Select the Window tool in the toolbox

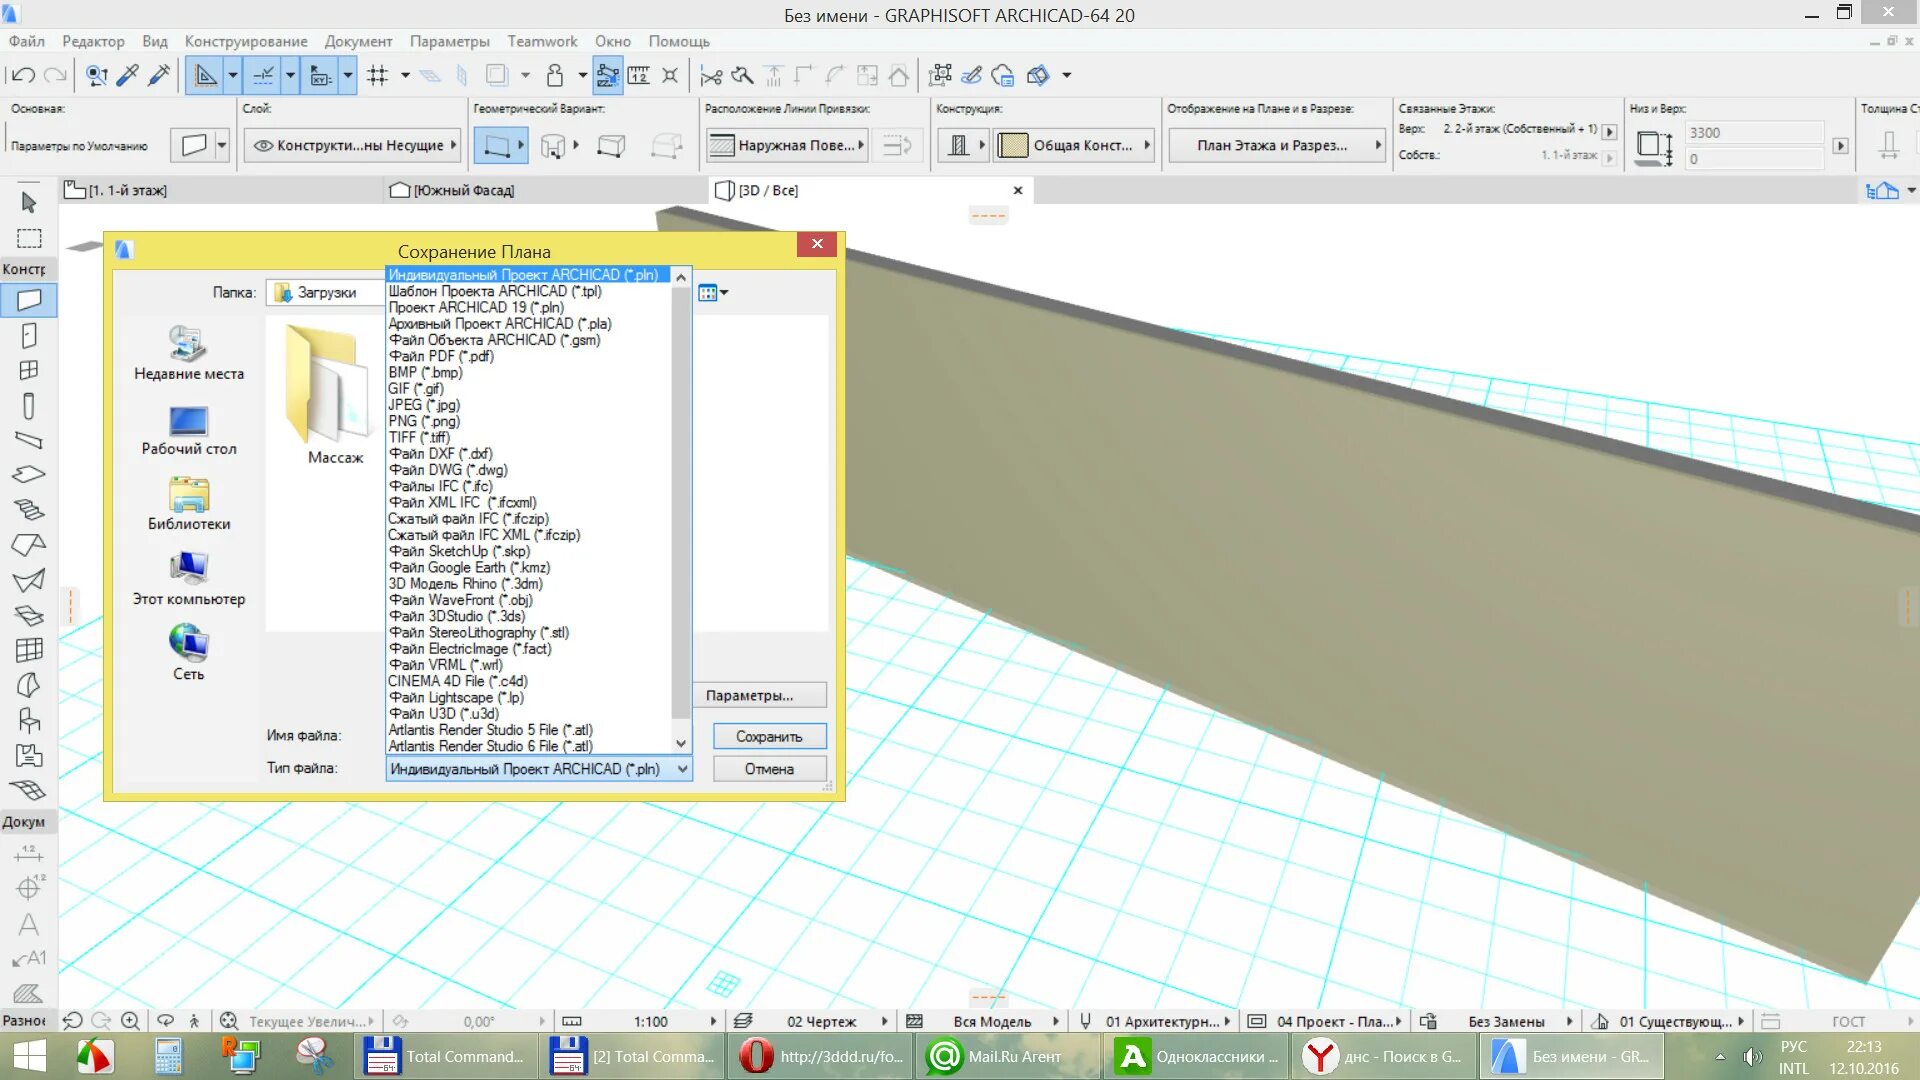pos(29,371)
